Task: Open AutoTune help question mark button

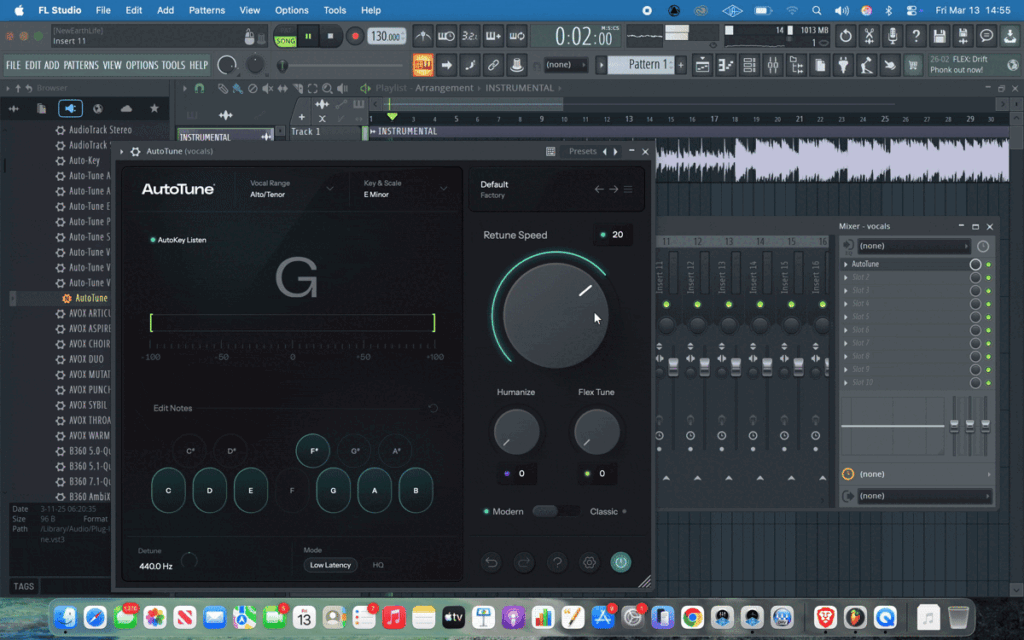Action: pyautogui.click(x=557, y=562)
